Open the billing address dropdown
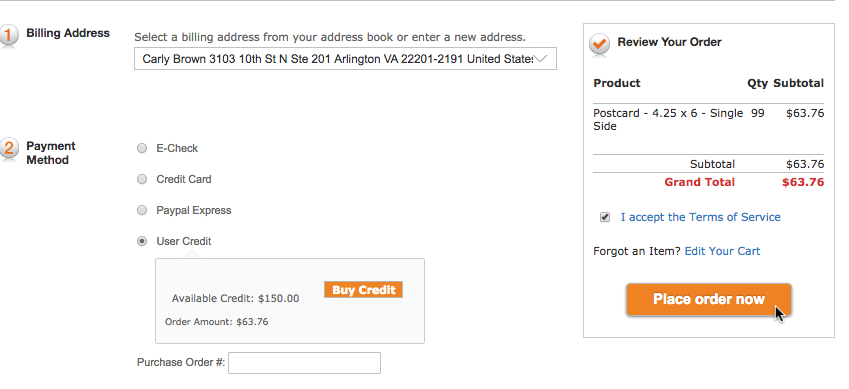849x389 pixels. pyautogui.click(x=345, y=59)
